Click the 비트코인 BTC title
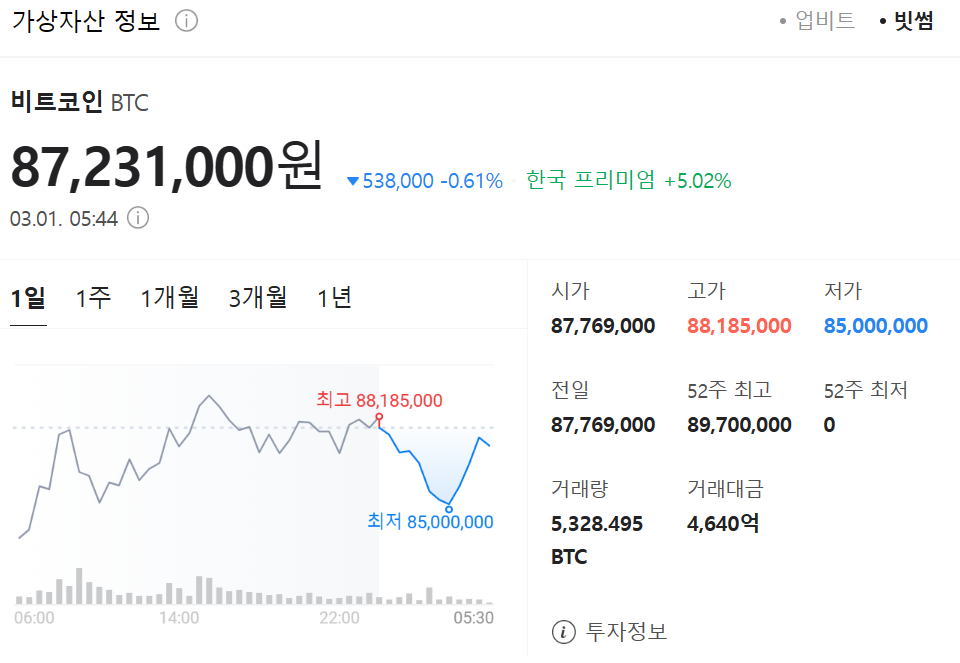The width and height of the screenshot is (960, 663). pos(77,102)
